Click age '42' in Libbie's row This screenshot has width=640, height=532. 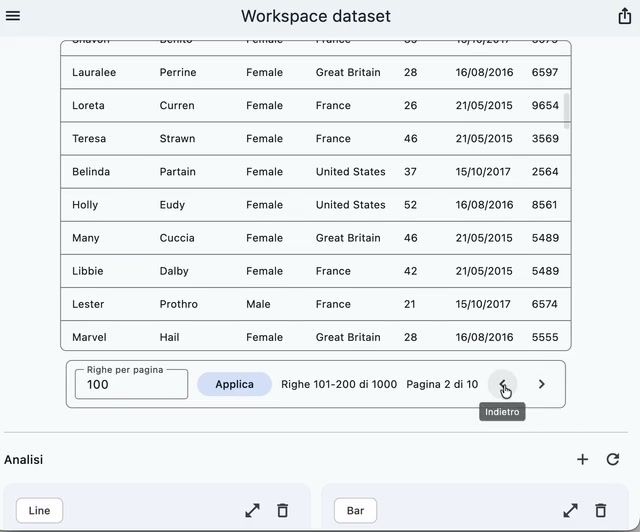point(411,271)
